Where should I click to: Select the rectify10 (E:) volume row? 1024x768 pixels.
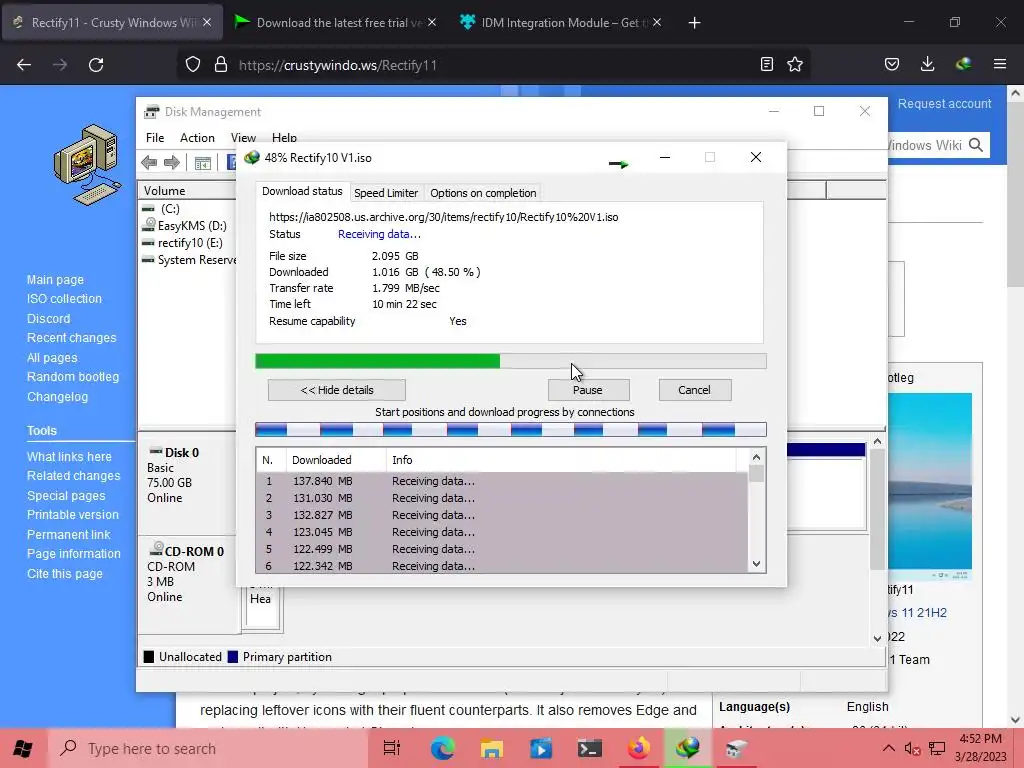[x=188, y=243]
